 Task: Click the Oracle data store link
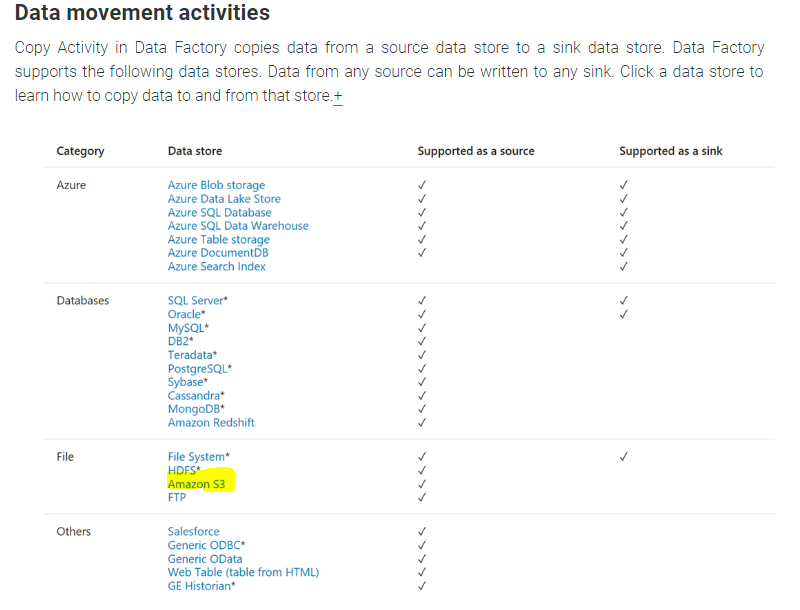pyautogui.click(x=186, y=314)
